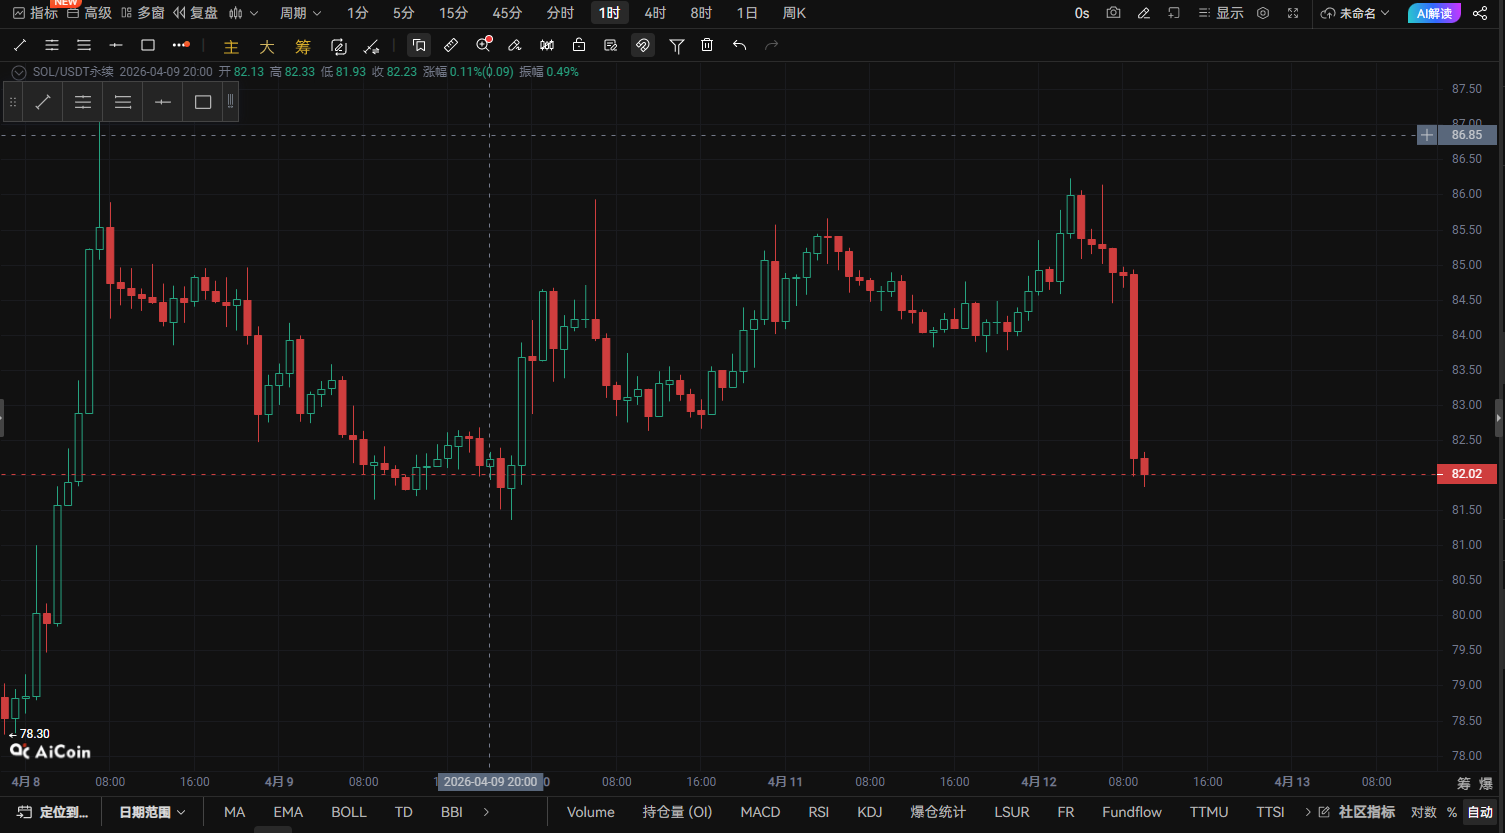Expand the right side panel handle

click(x=1499, y=418)
